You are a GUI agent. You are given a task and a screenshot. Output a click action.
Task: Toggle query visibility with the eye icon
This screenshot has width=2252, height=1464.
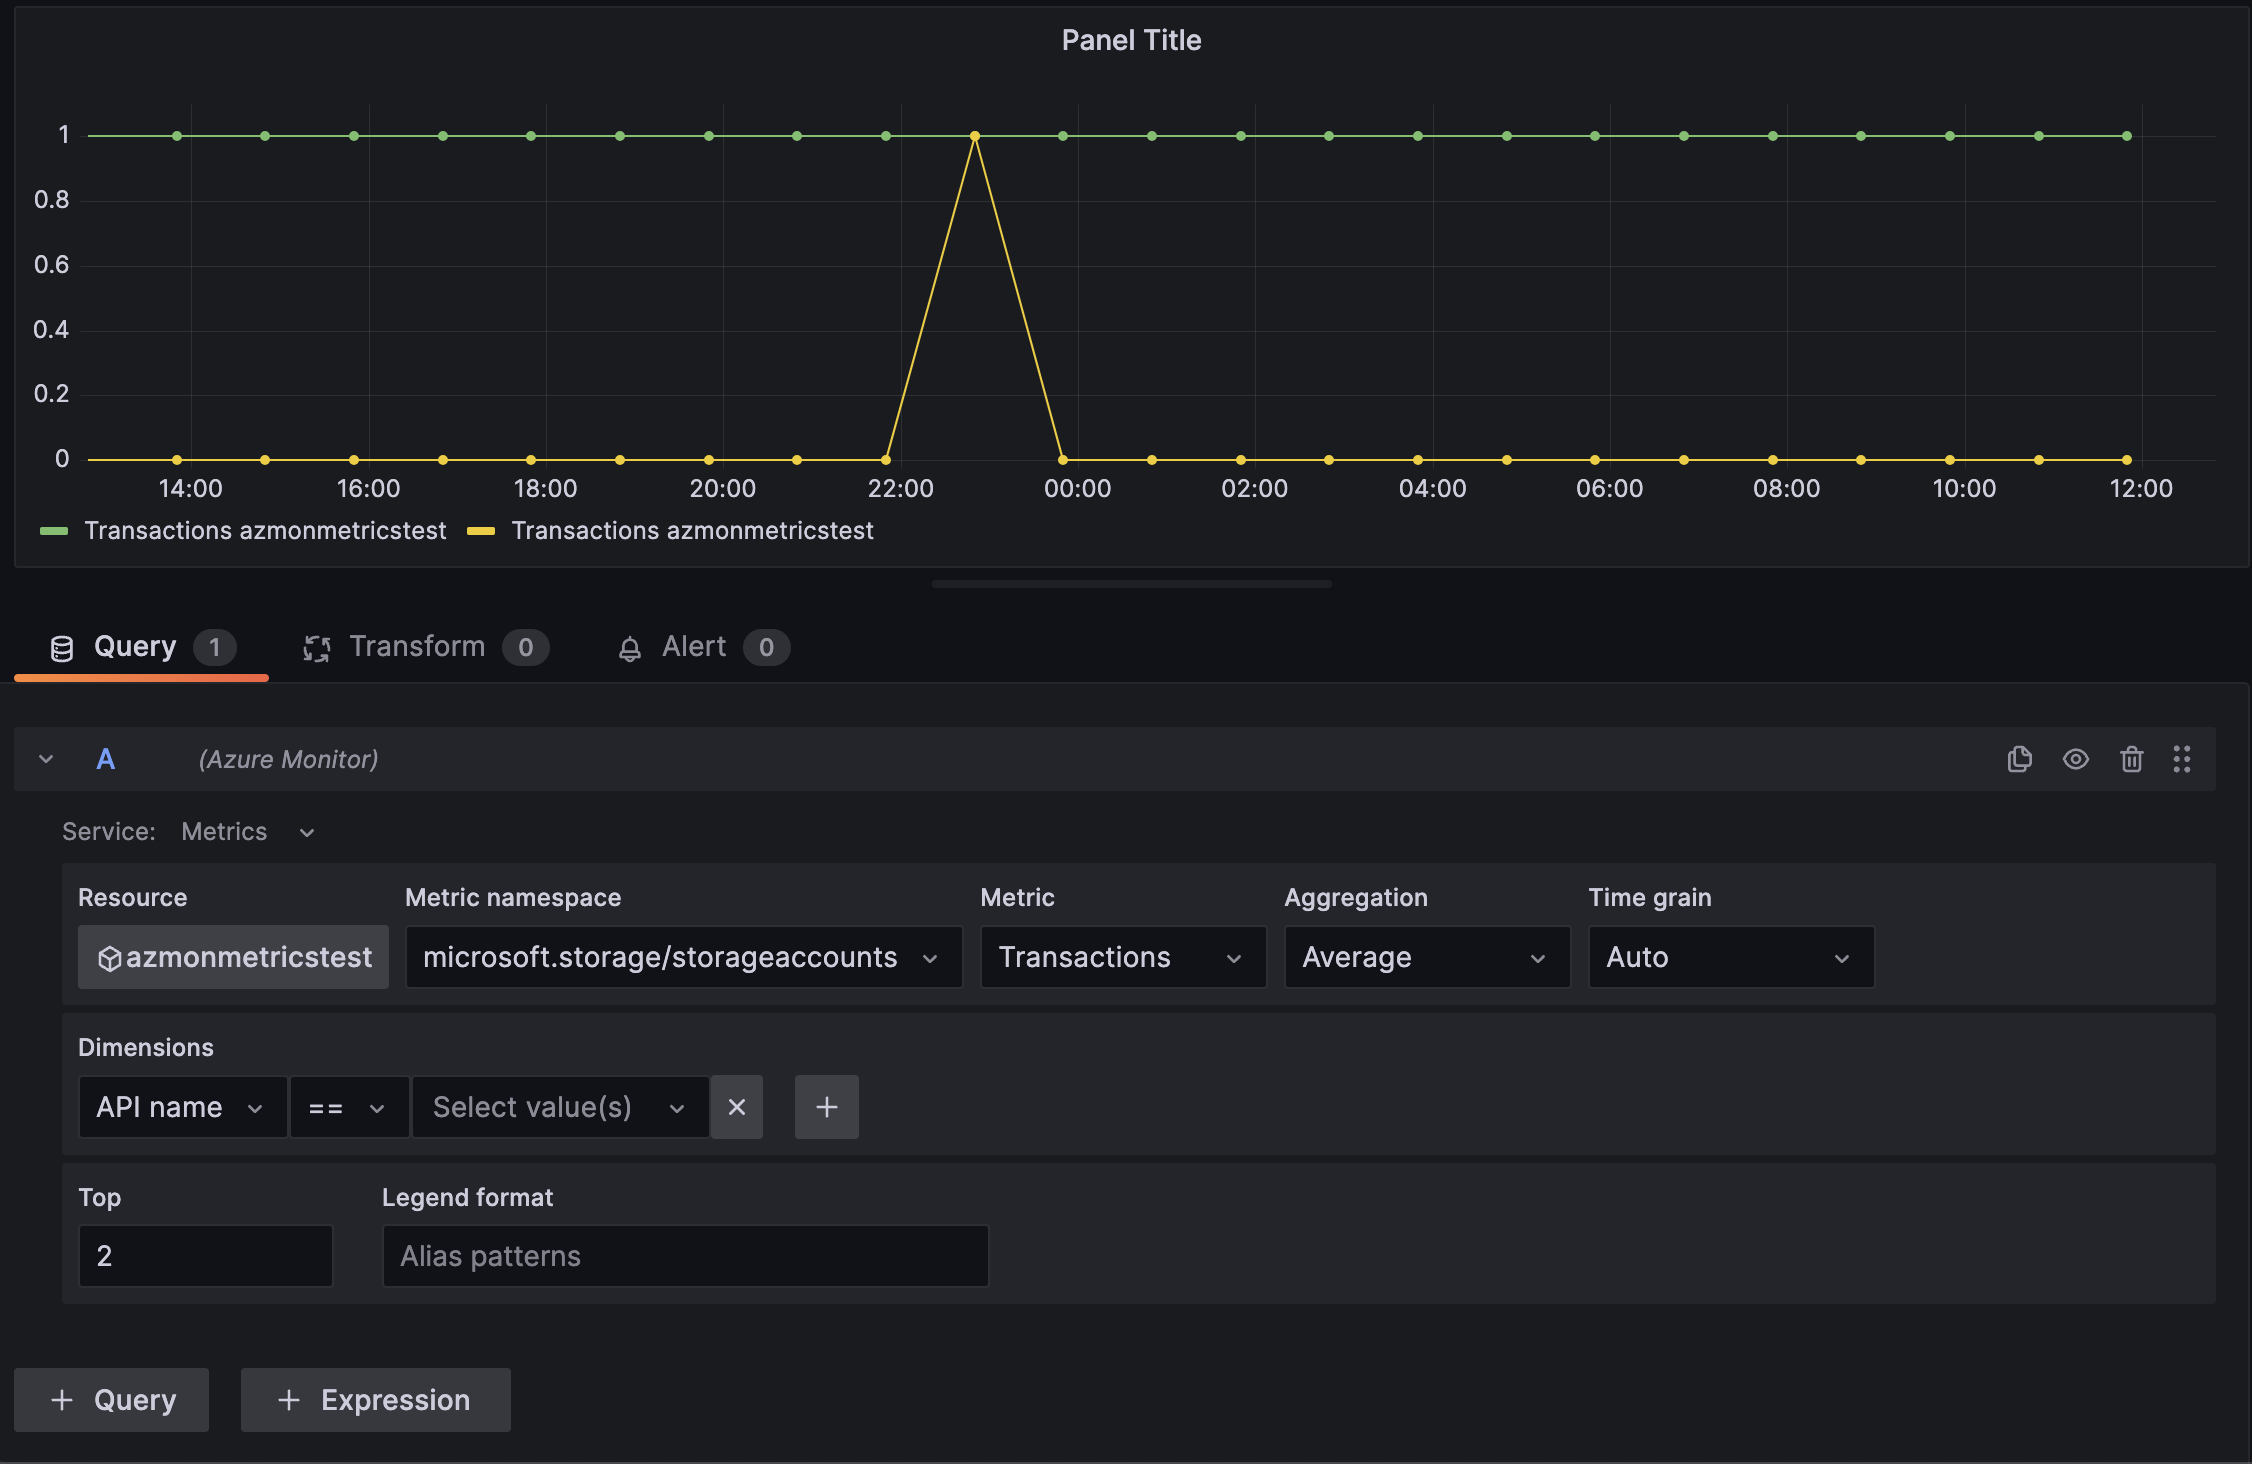click(2075, 759)
